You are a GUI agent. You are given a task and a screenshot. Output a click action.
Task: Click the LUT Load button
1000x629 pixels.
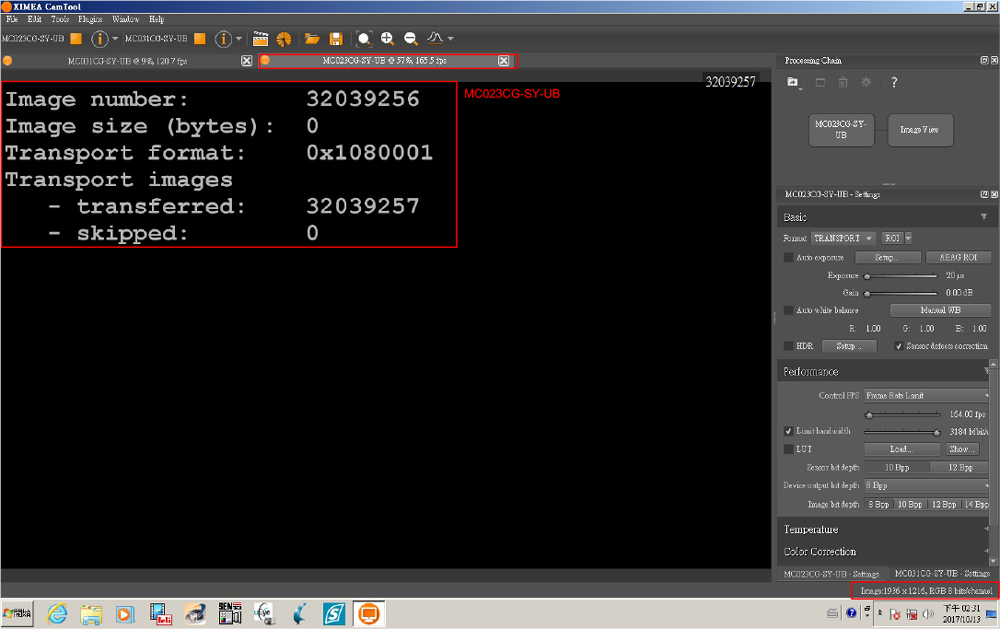902,449
